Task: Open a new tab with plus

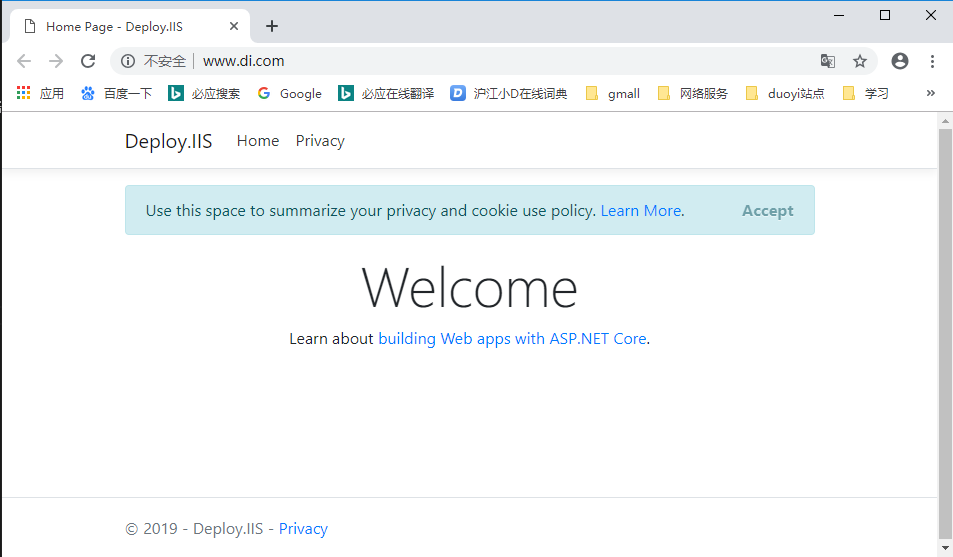Action: pyautogui.click(x=272, y=26)
